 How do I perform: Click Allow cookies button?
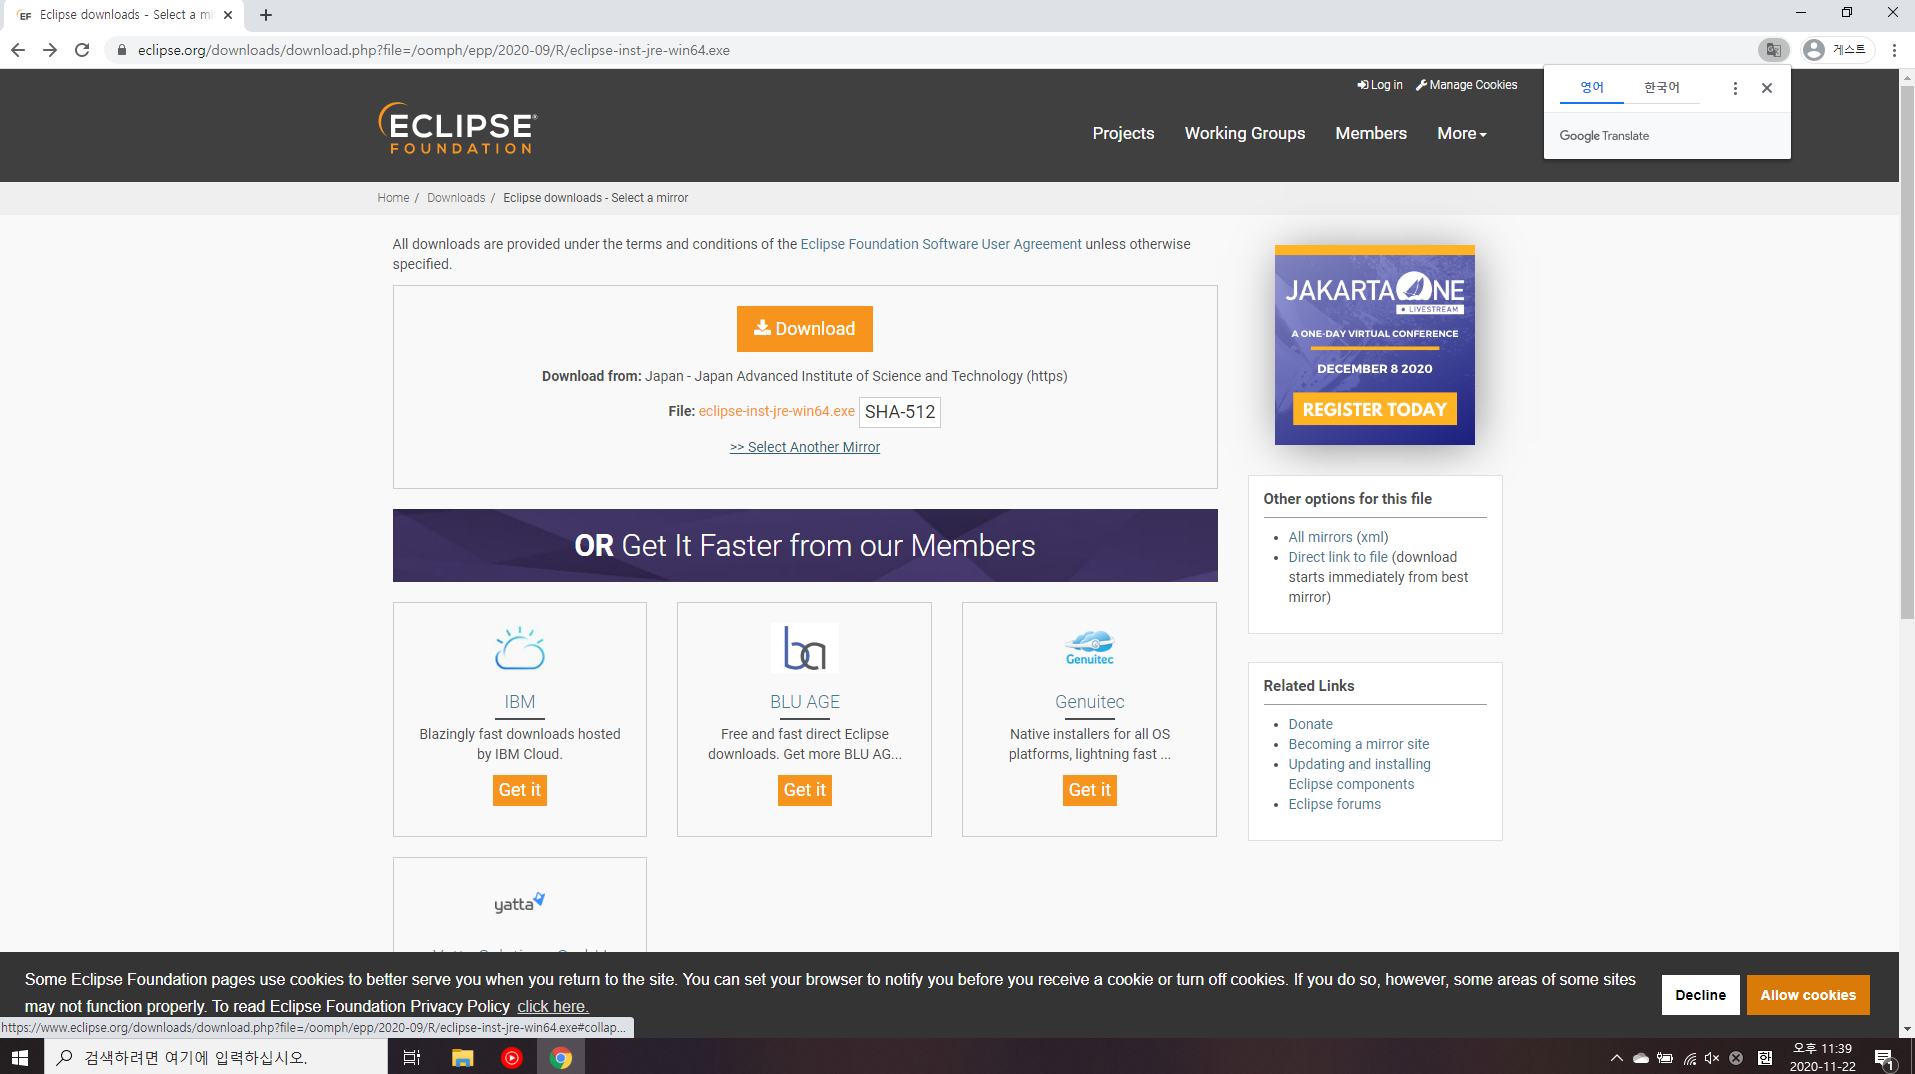1808,995
